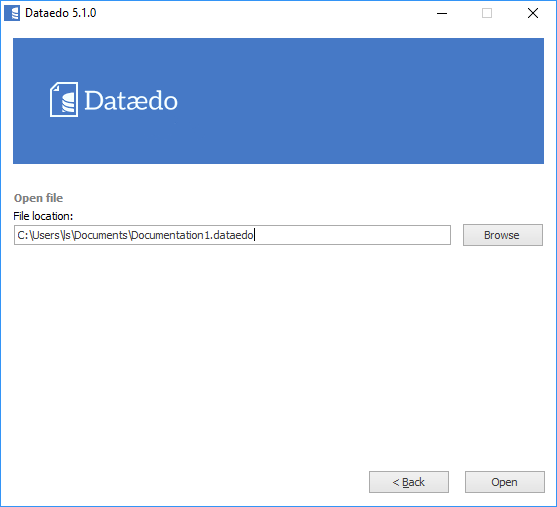Click the disabled maximize window button
Image resolution: width=557 pixels, height=507 pixels.
tap(487, 13)
